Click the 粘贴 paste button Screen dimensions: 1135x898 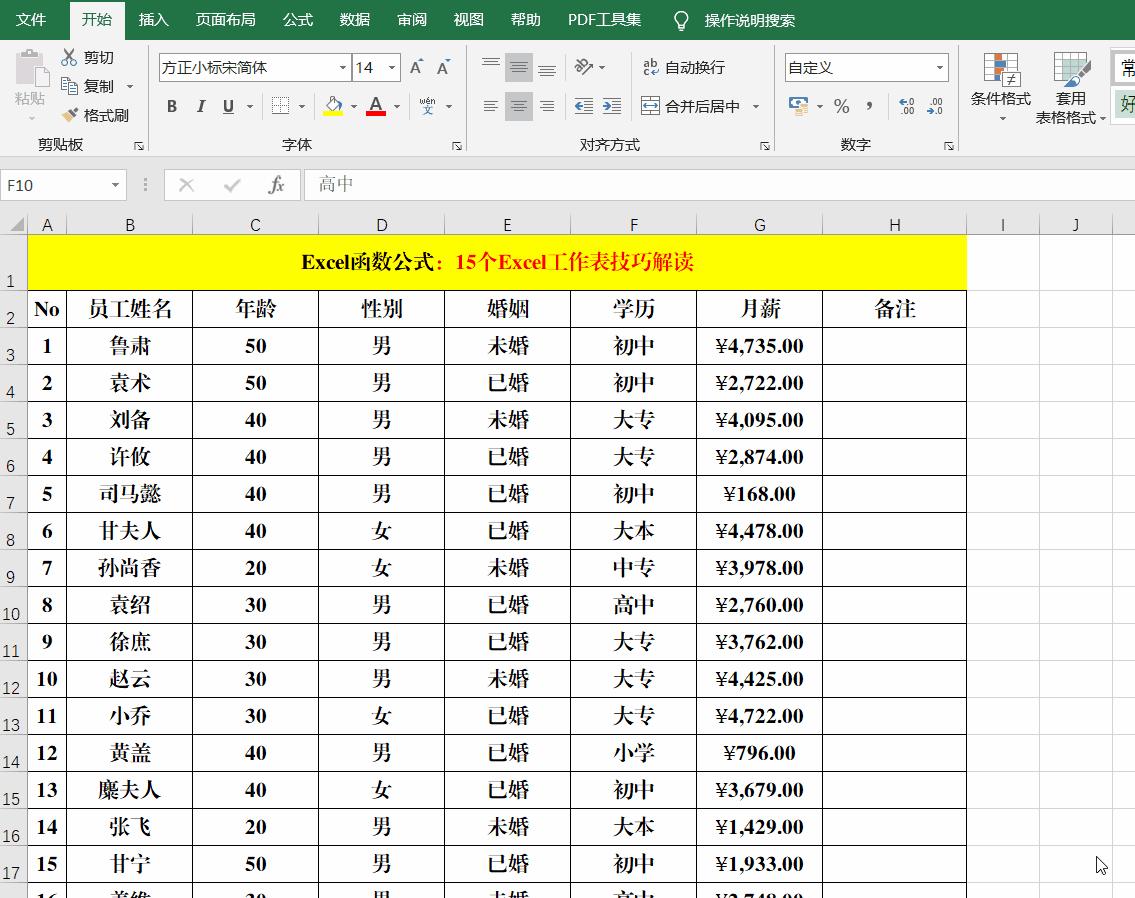[30, 85]
